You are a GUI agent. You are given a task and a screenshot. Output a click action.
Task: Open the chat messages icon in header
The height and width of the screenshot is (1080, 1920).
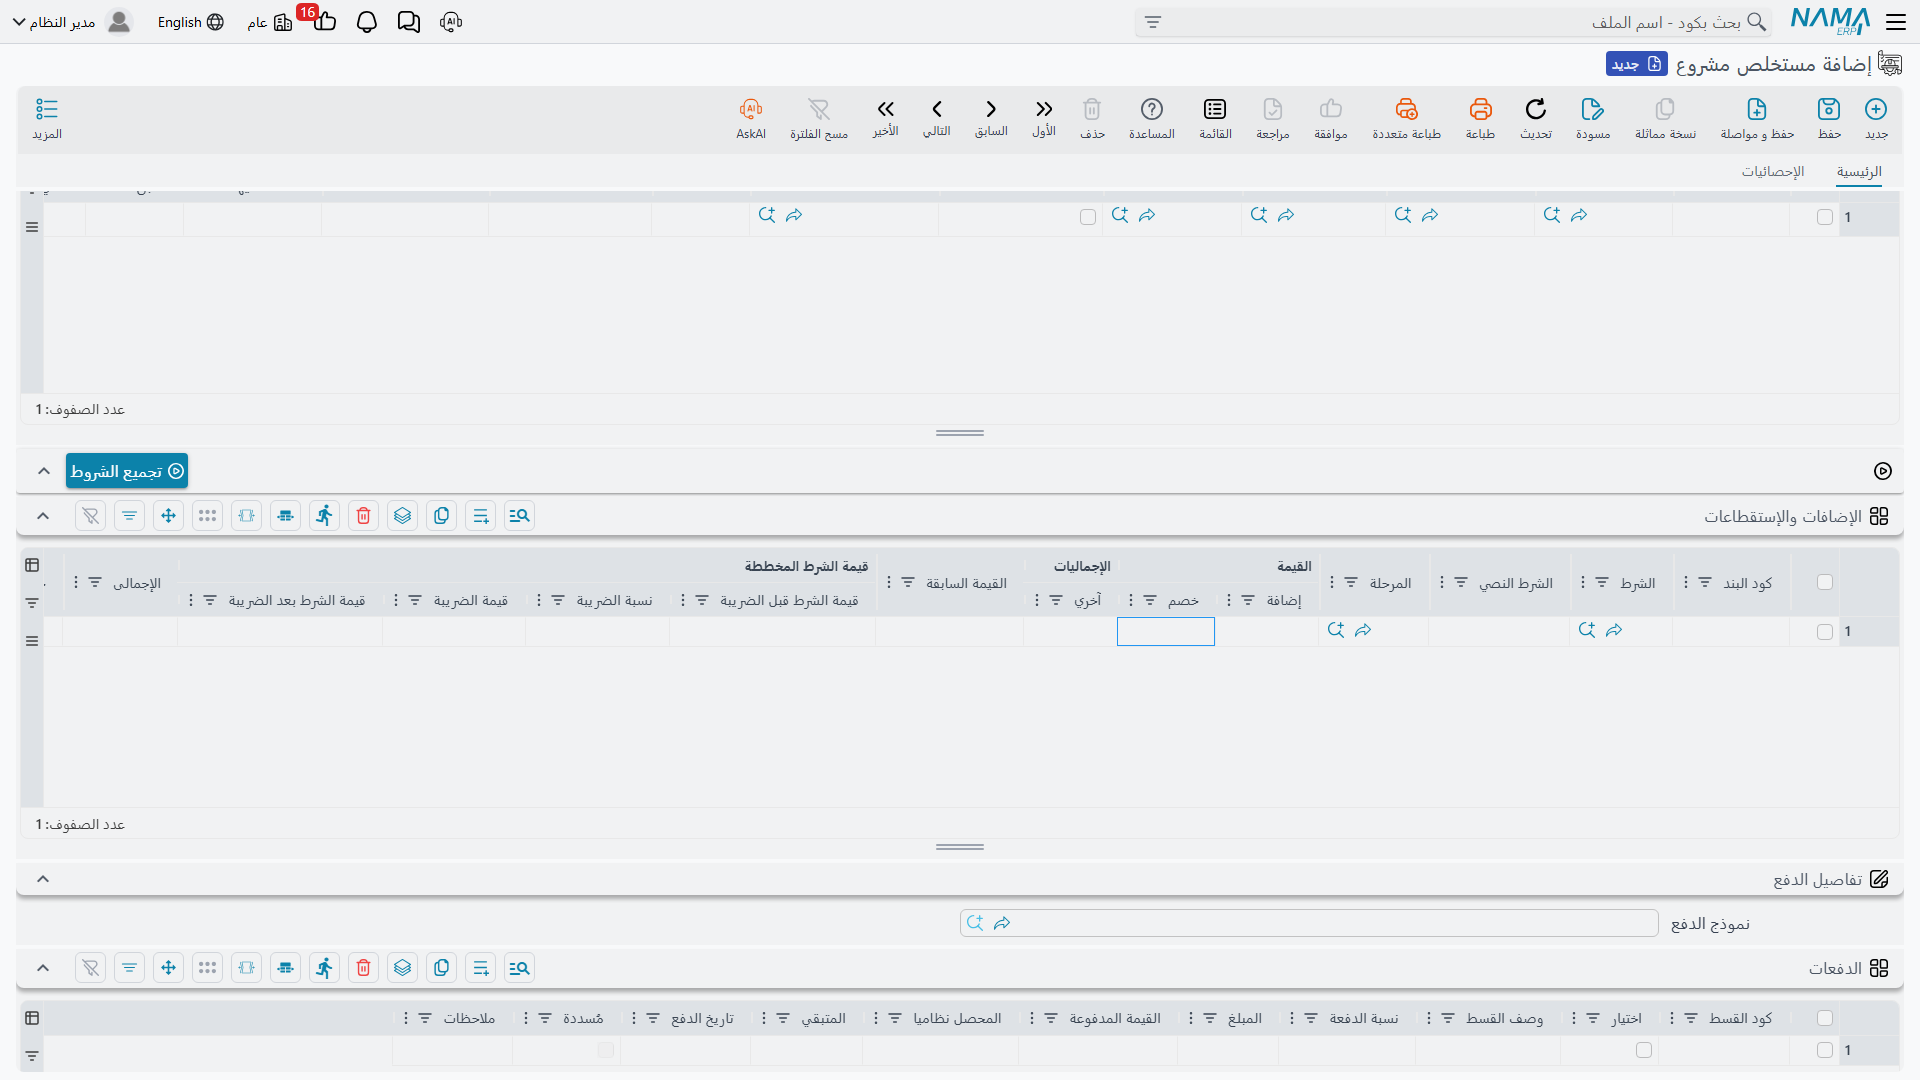point(409,22)
